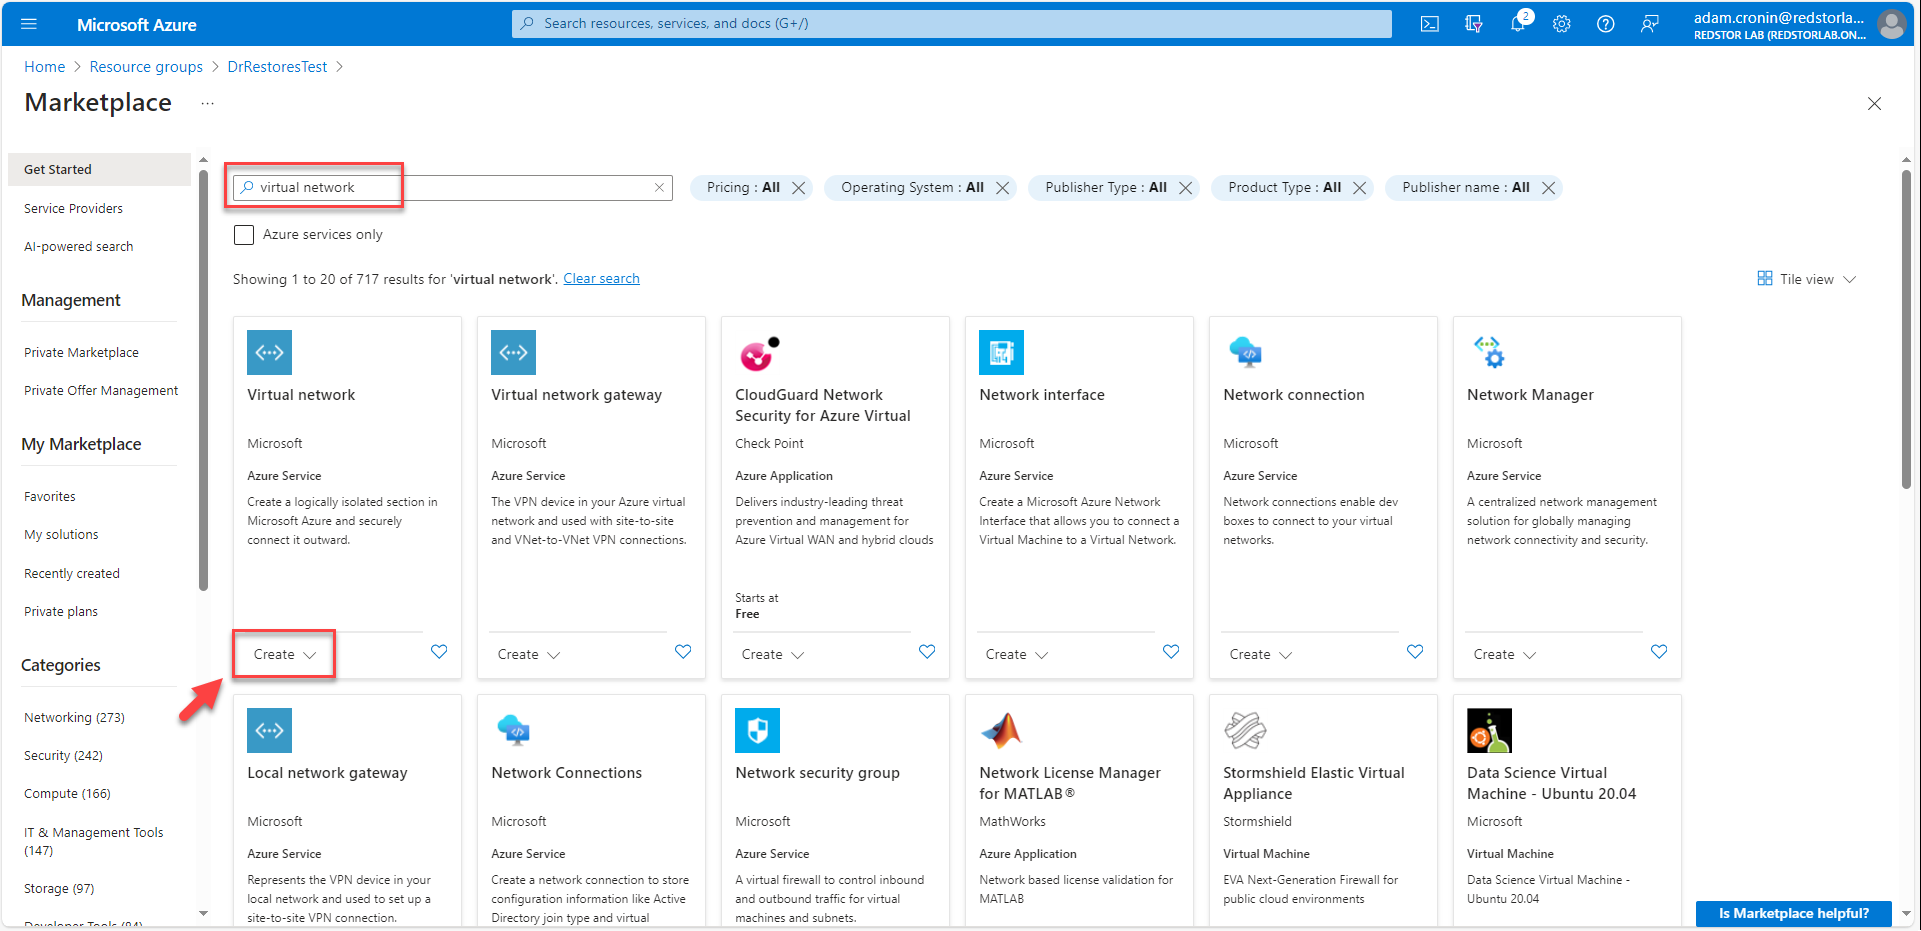Expand Create dropdown for Virtual network
Screen dimensions: 1921x931
(285, 654)
